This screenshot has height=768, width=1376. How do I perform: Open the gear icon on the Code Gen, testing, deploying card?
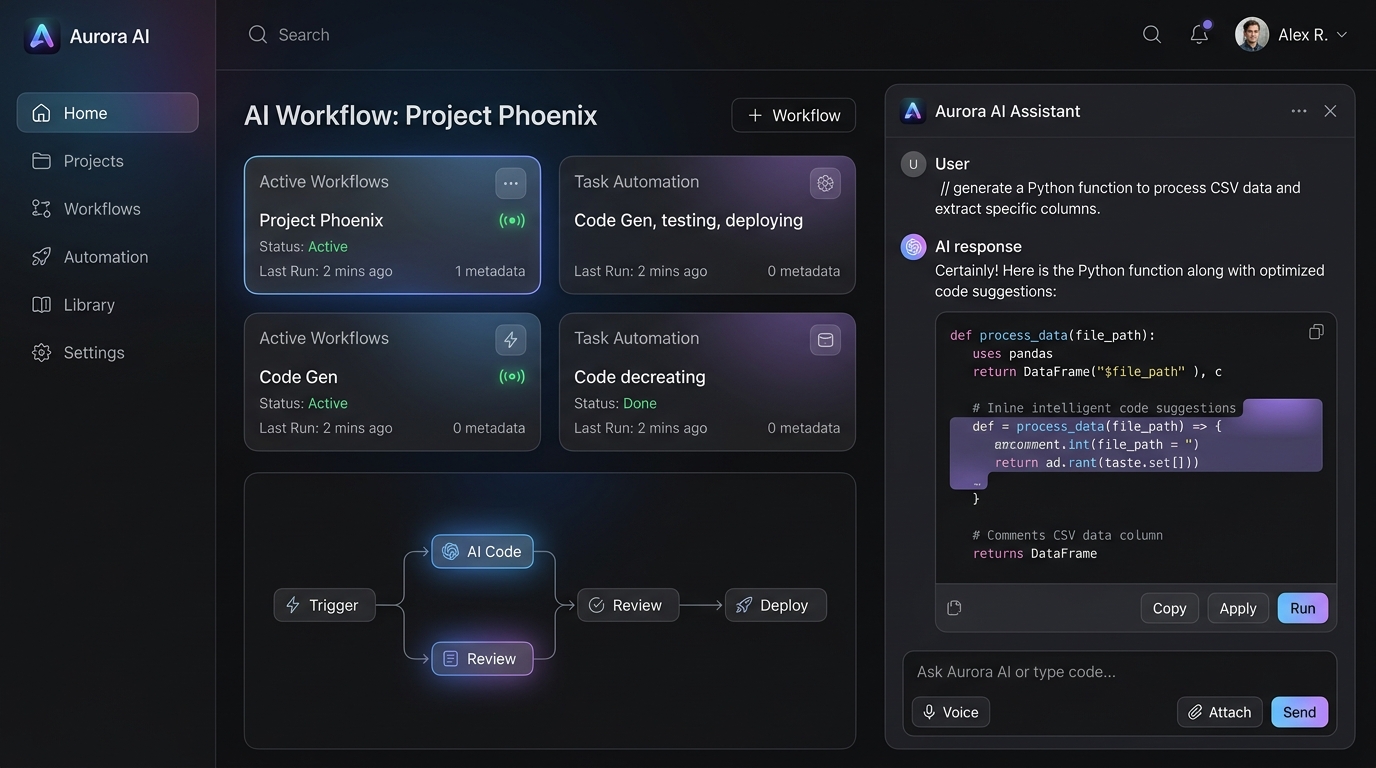(x=825, y=183)
